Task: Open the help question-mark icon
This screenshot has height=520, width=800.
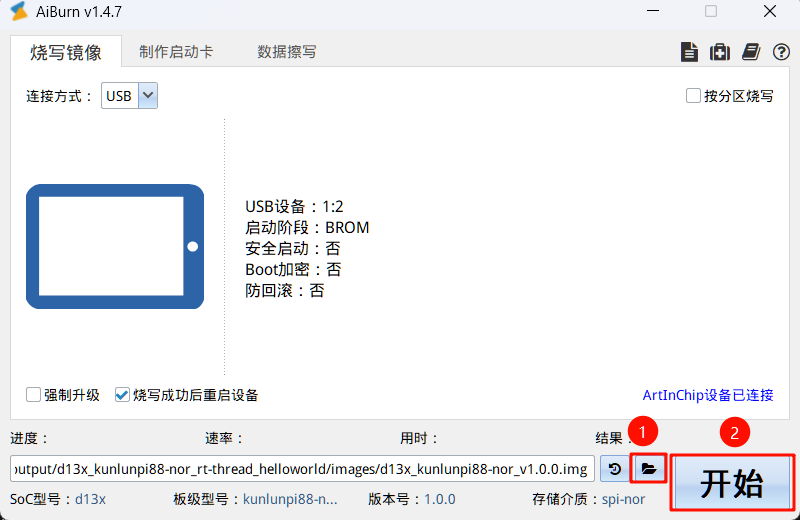Action: pyautogui.click(x=781, y=52)
